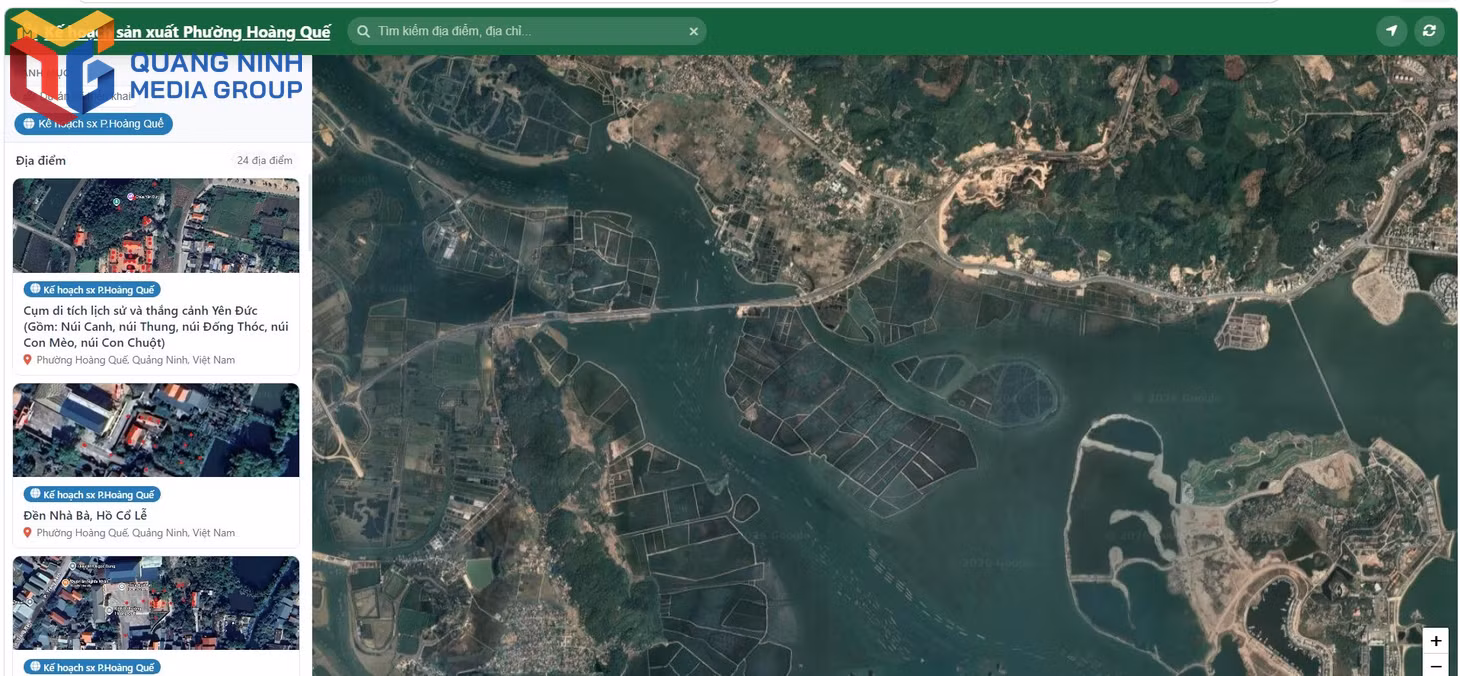Click the refresh icon in the header

tap(1429, 31)
